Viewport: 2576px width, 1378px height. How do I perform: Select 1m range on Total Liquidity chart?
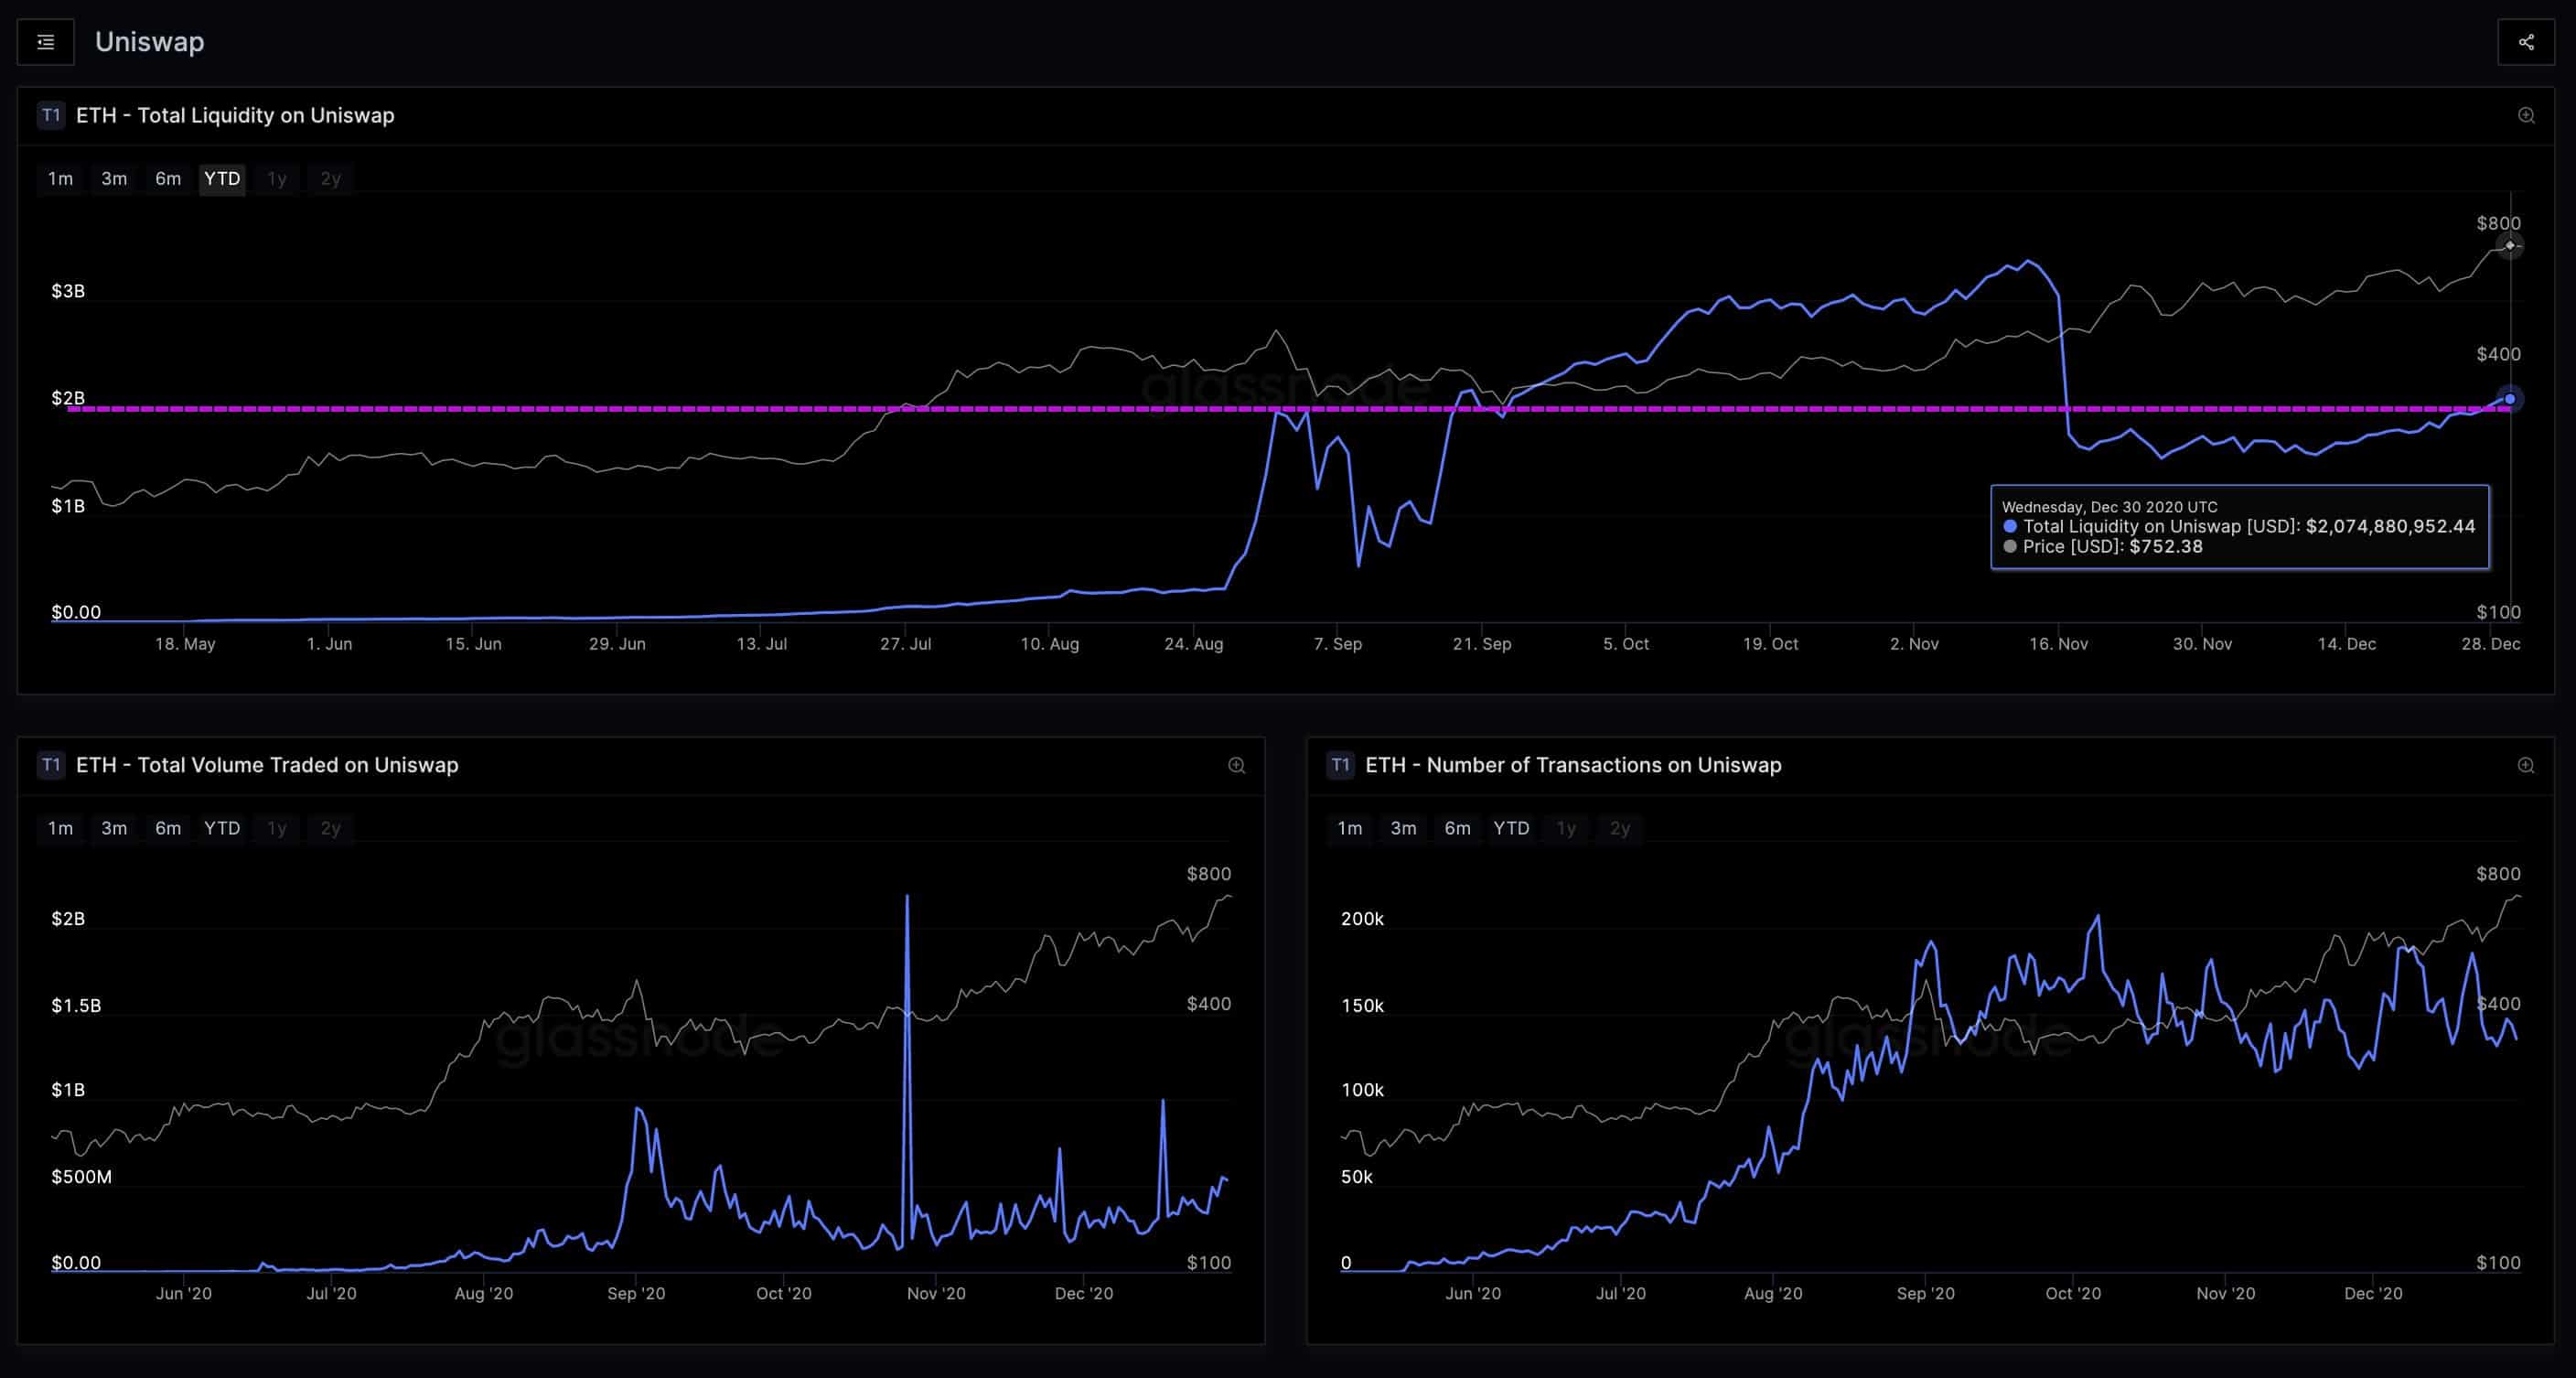[x=61, y=179]
